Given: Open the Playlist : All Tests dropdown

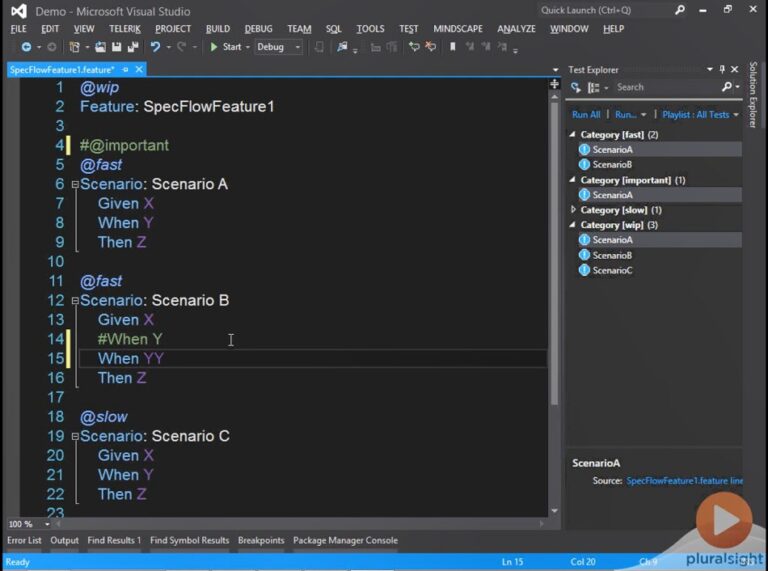Looking at the screenshot, I should click(700, 115).
